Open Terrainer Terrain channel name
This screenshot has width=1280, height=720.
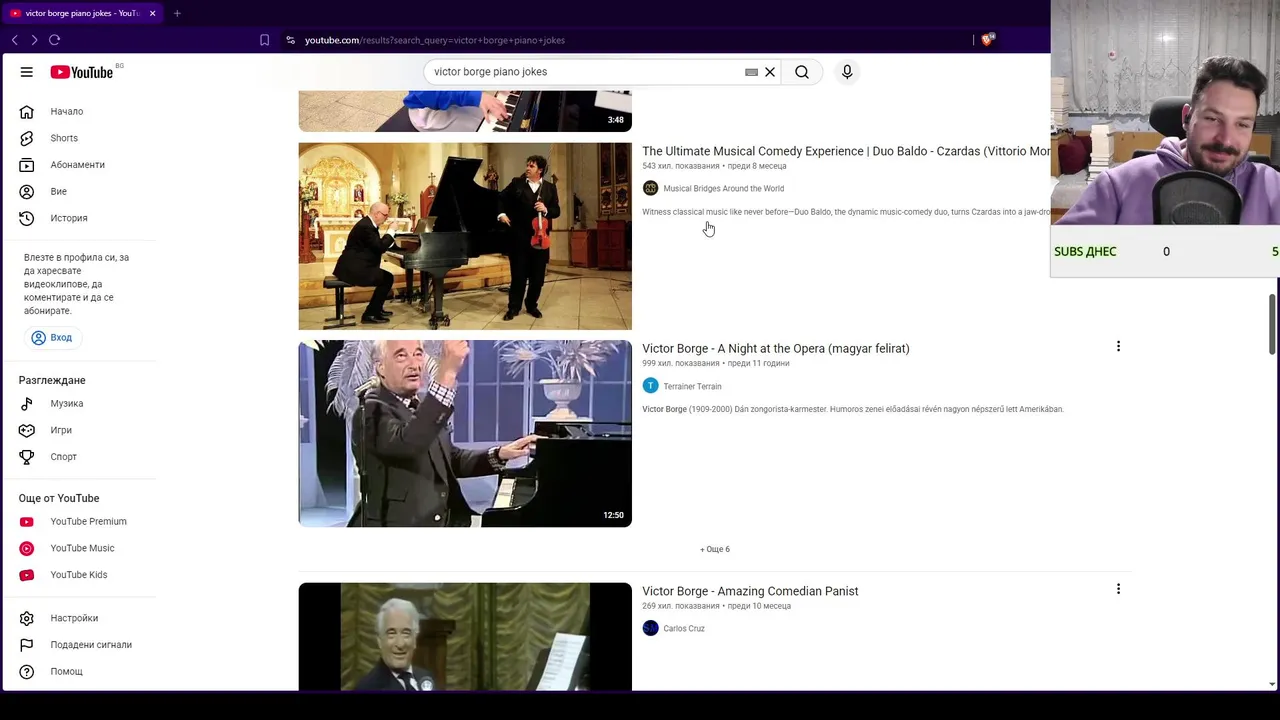[x=692, y=386]
